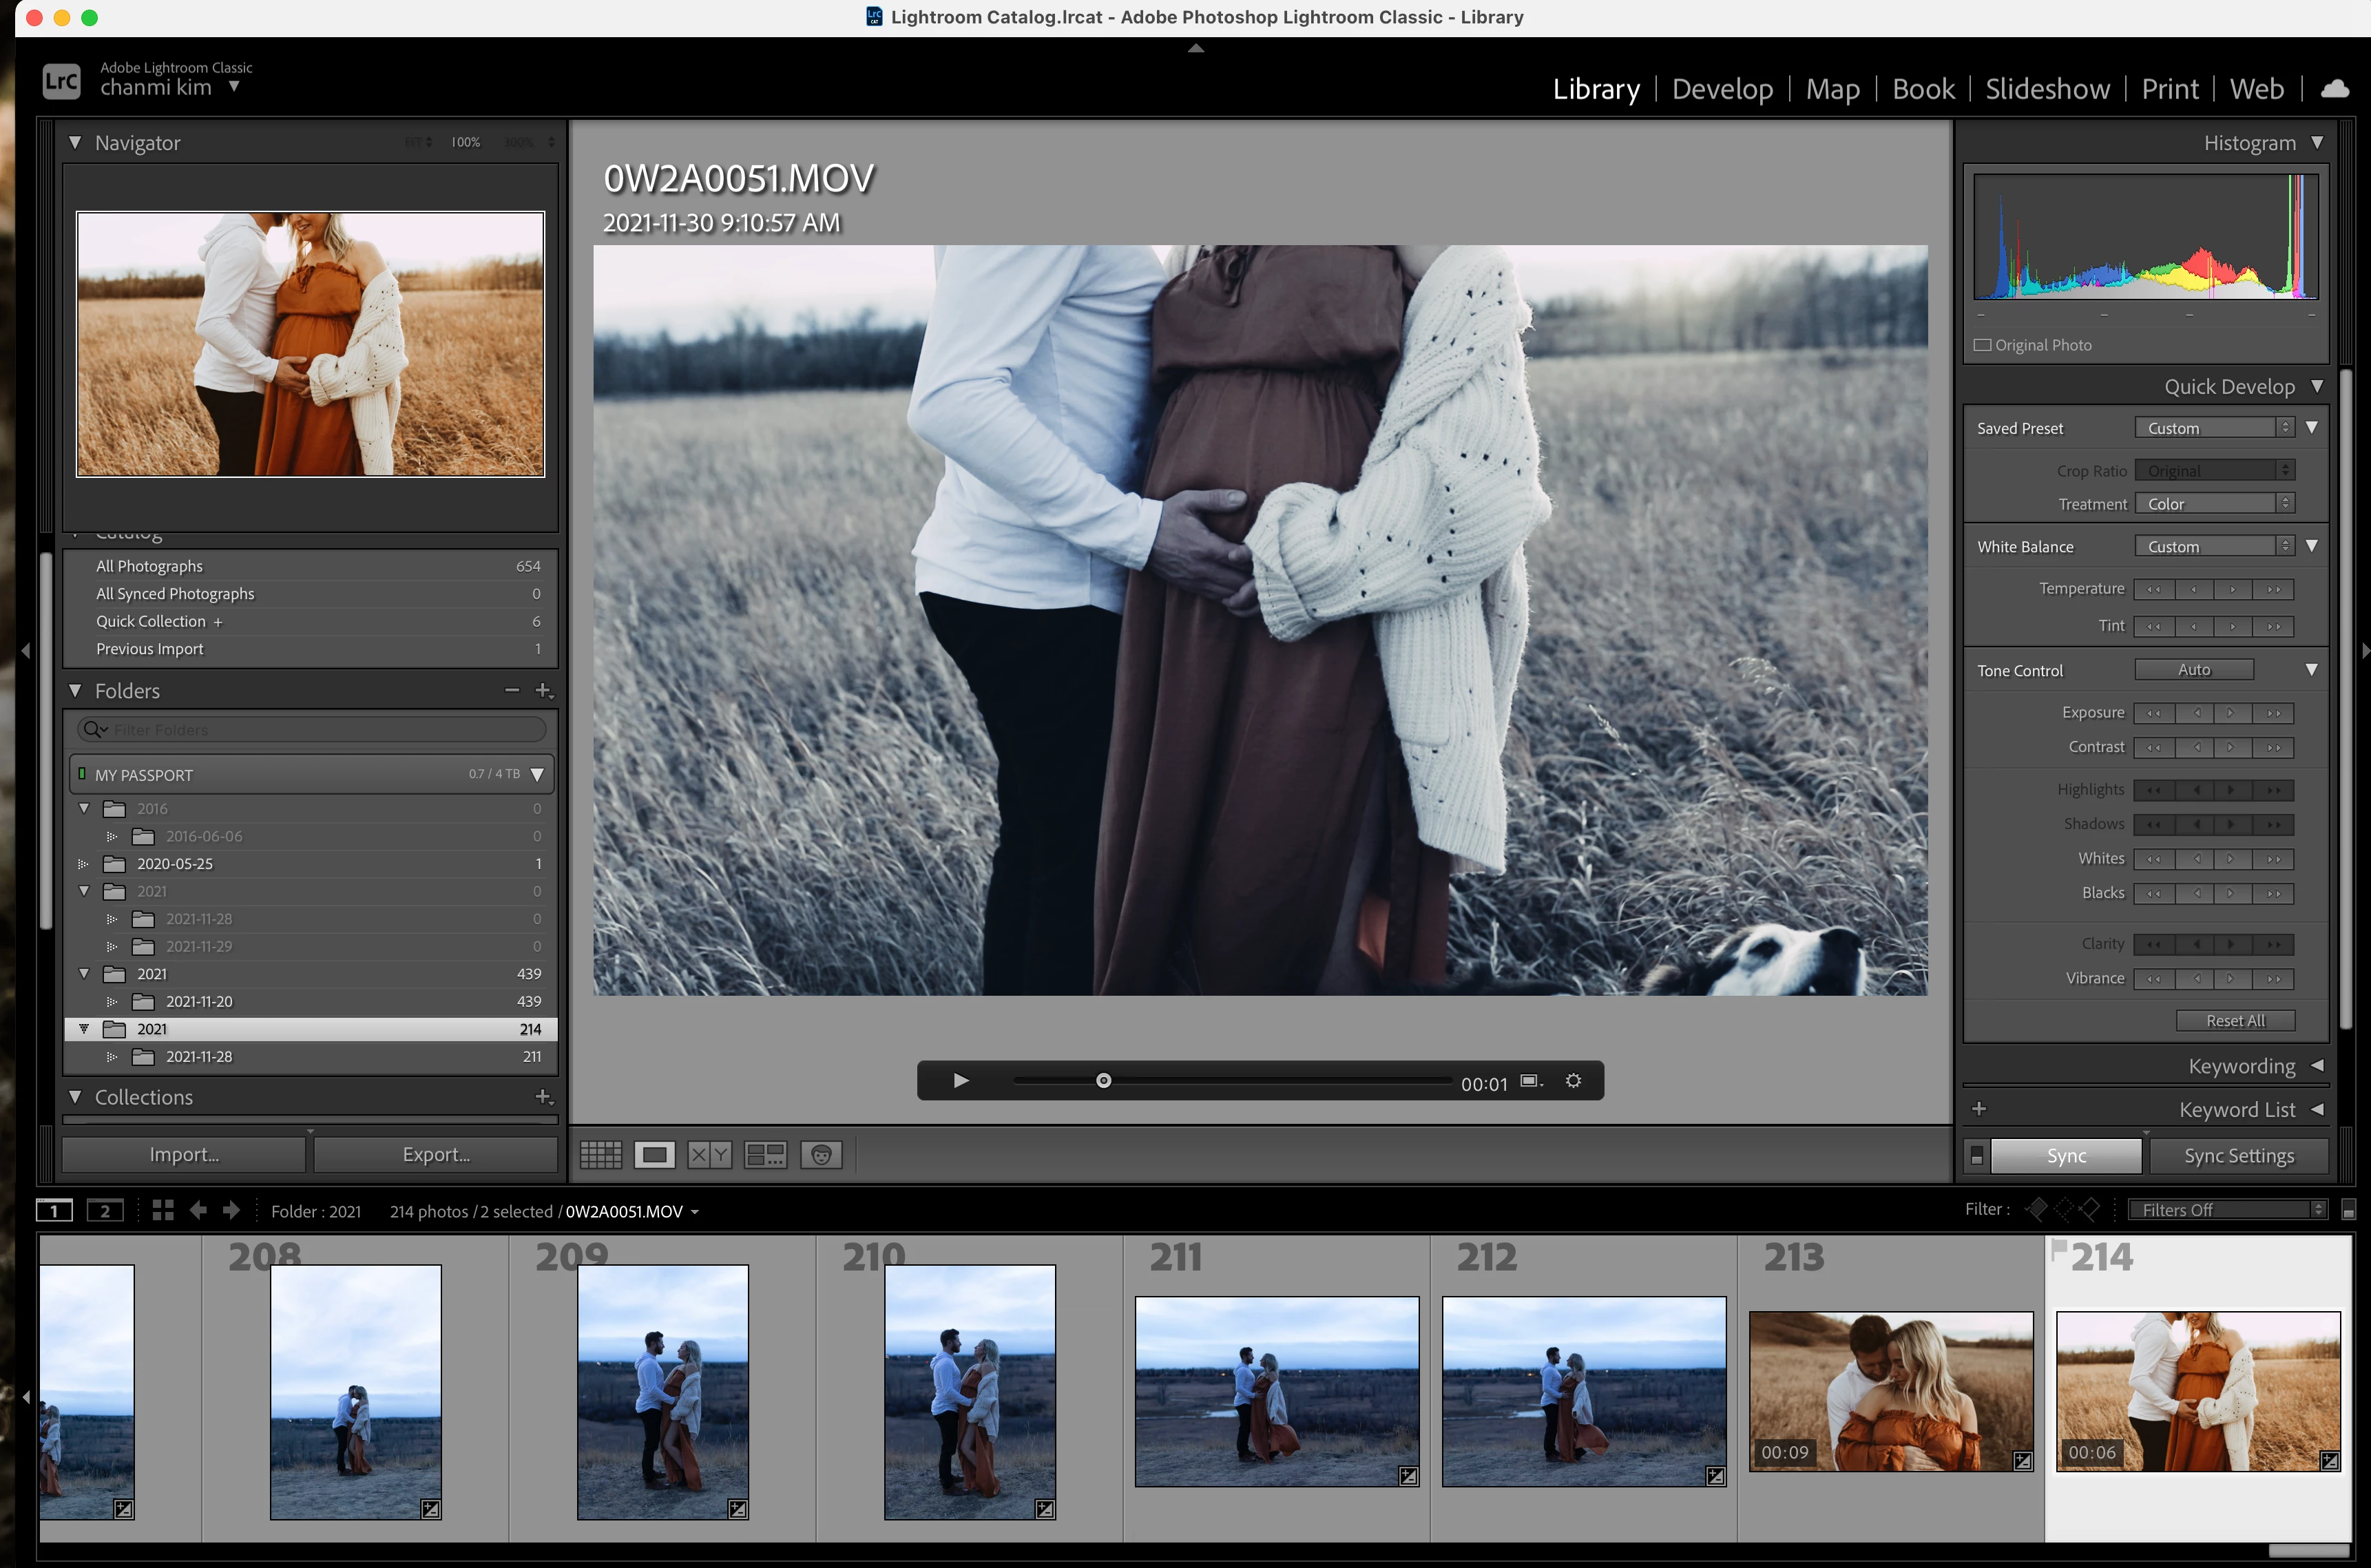This screenshot has width=2371, height=1568.
Task: Open People view face icon
Action: tap(821, 1155)
